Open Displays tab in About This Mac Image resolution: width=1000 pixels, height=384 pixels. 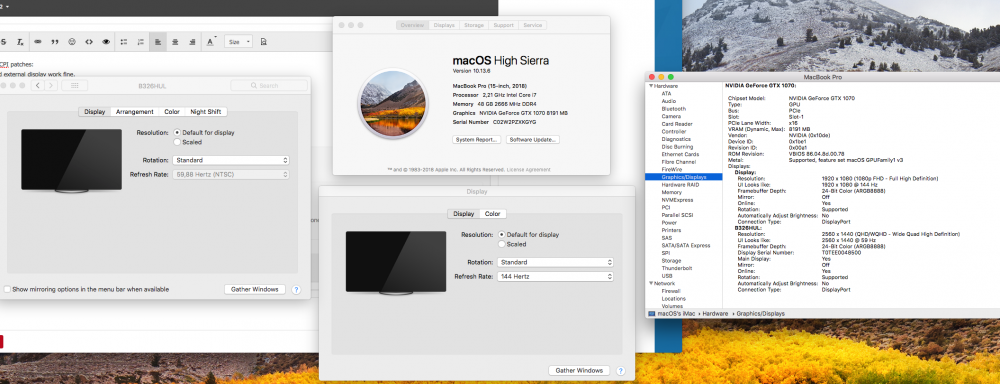pyautogui.click(x=444, y=25)
